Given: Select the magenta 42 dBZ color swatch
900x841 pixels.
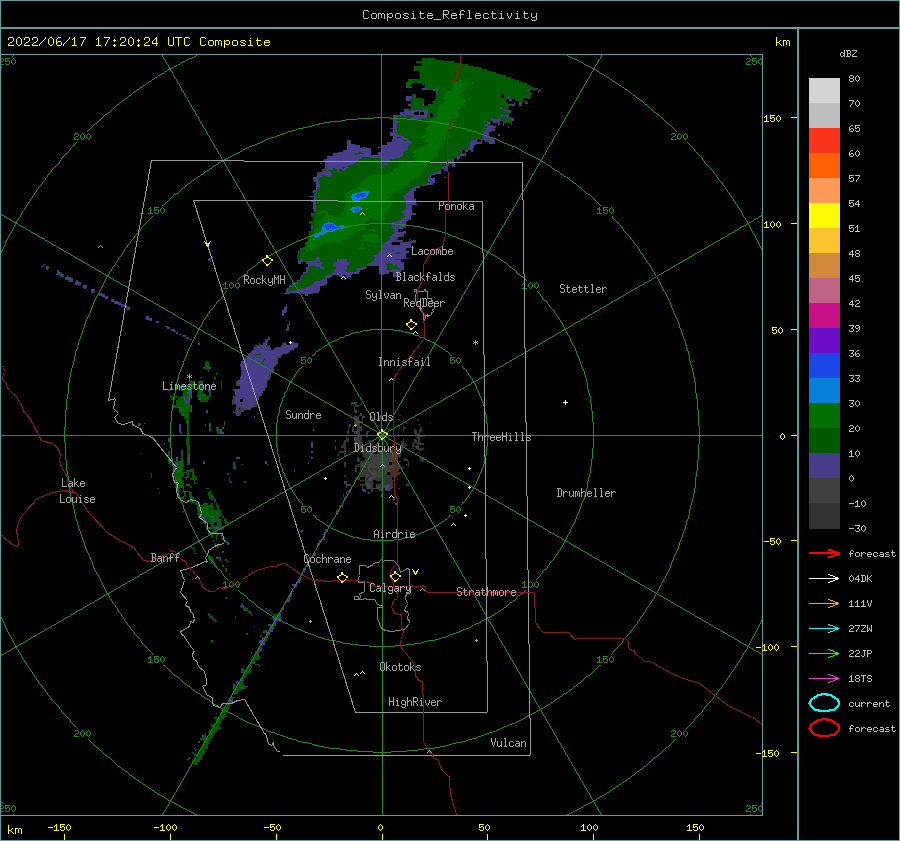Looking at the screenshot, I should pyautogui.click(x=824, y=315).
